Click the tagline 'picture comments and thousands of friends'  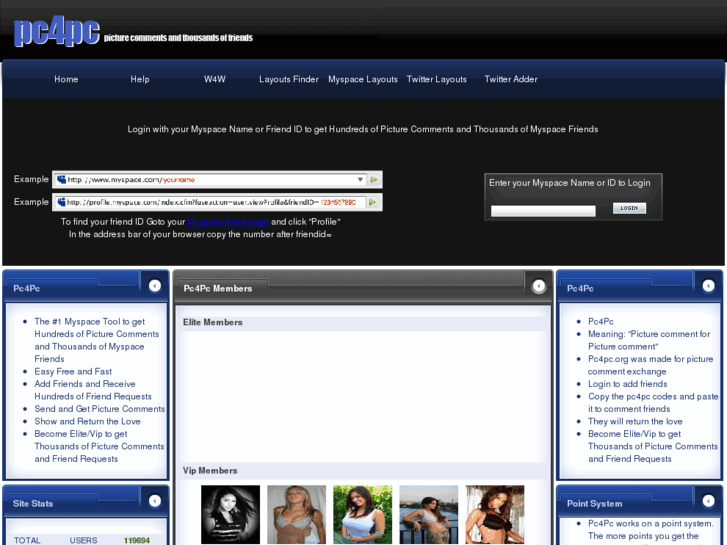click(178, 38)
